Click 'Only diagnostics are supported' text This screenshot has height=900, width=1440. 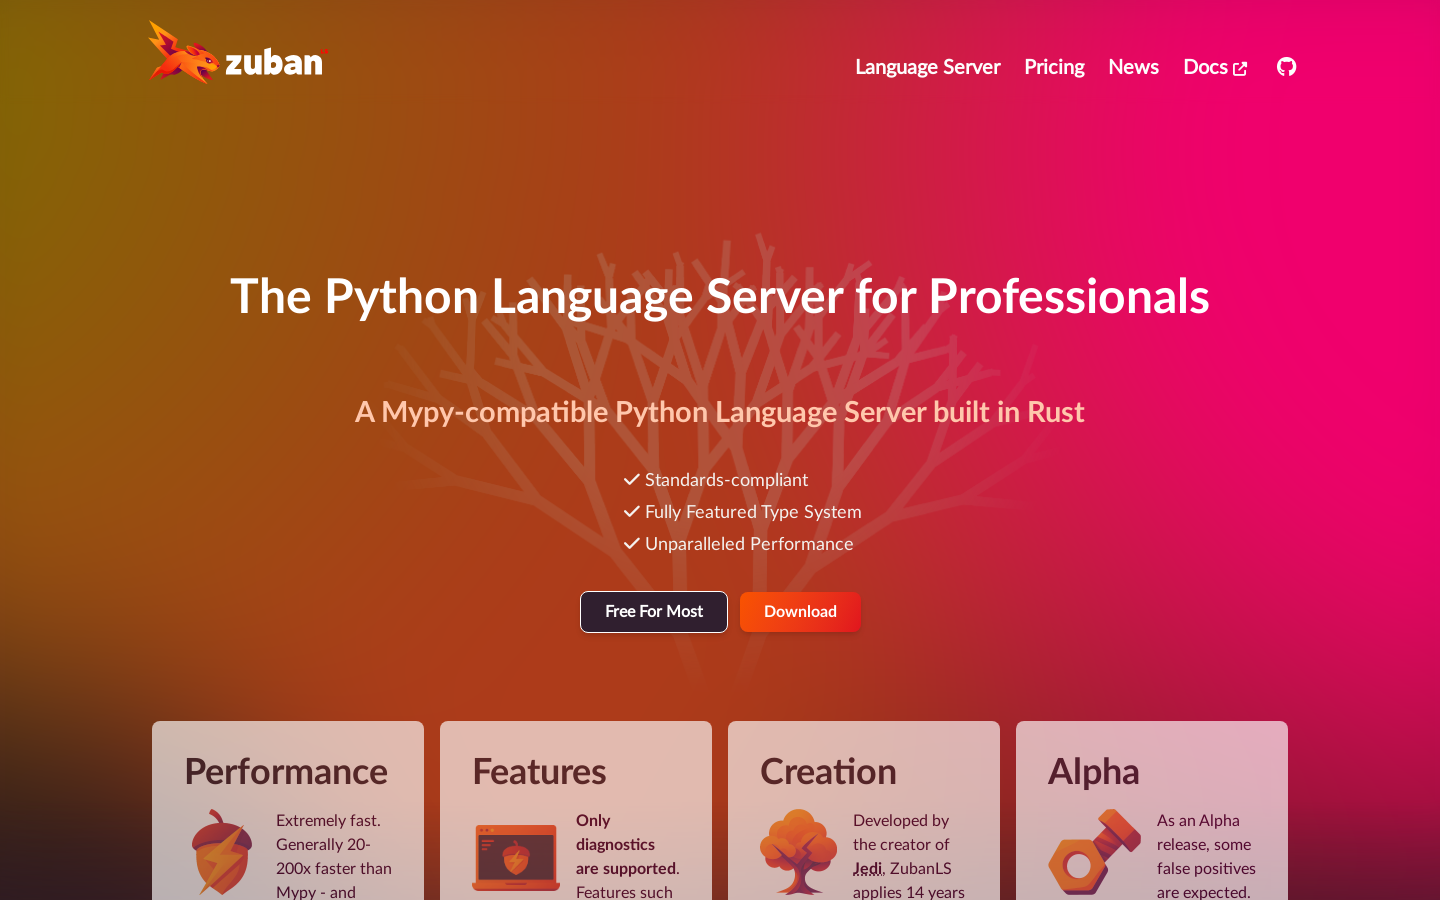coord(627,844)
